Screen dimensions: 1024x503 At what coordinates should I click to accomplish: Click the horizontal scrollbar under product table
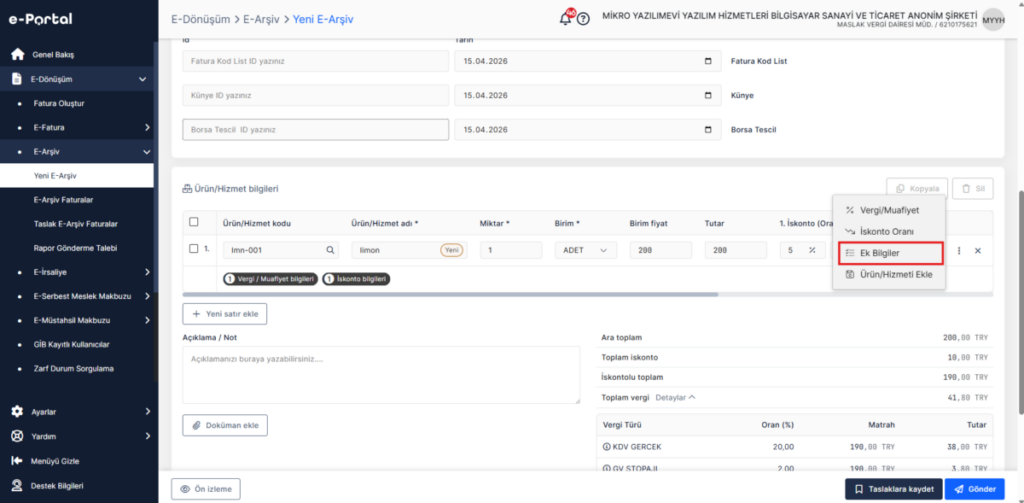[450, 295]
